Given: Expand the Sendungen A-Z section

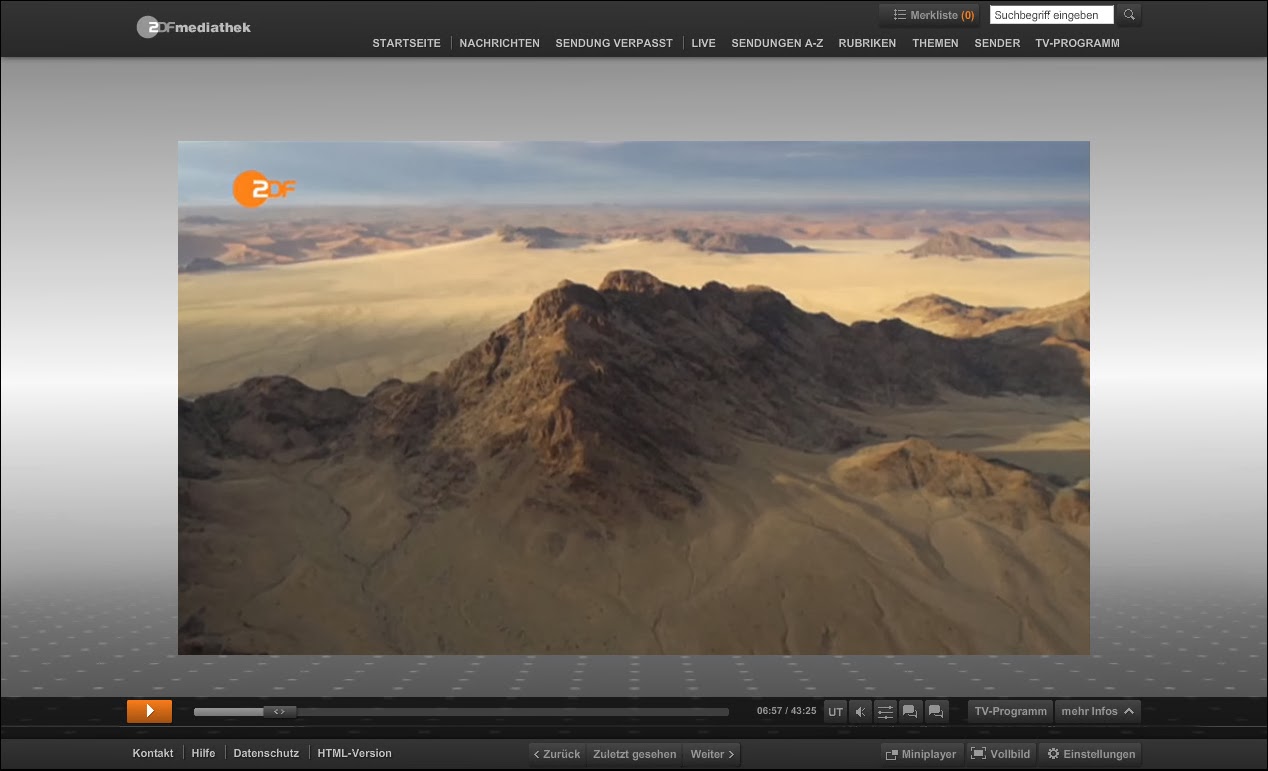Looking at the screenshot, I should pos(777,43).
